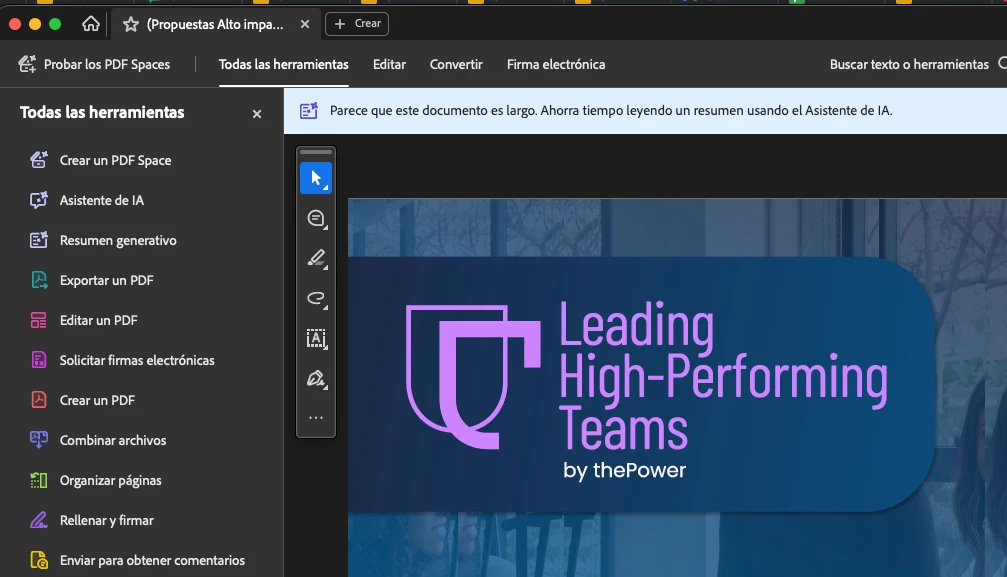Select the freehand lasso draw tool

pos(316,298)
